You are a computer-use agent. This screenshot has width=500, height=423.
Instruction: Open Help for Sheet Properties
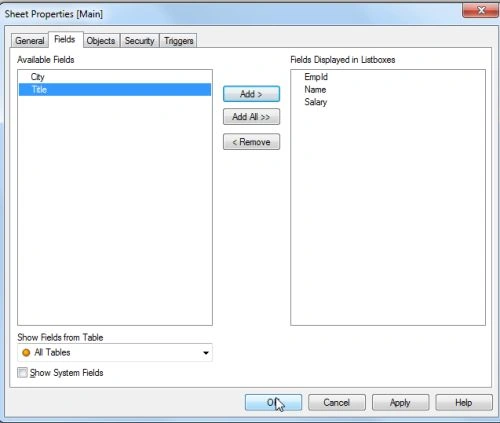pos(464,403)
